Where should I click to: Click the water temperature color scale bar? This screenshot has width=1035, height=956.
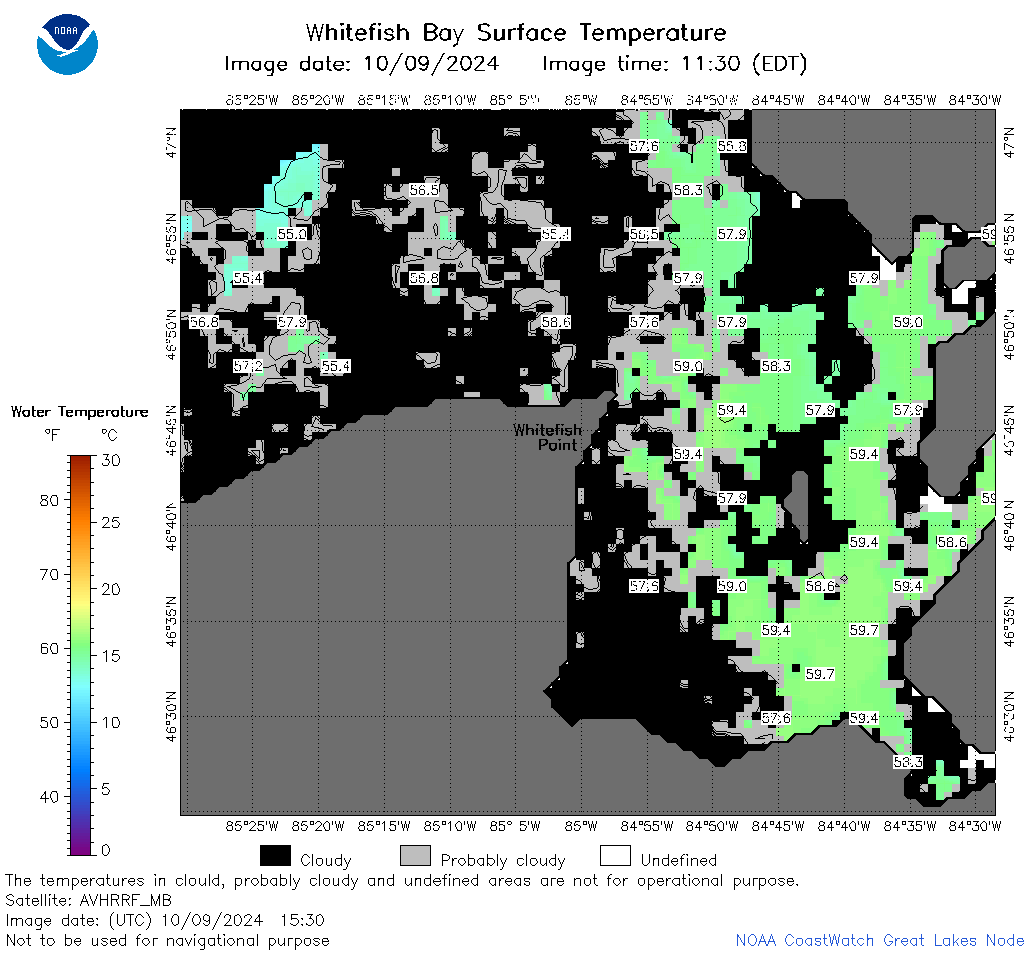tap(80, 655)
